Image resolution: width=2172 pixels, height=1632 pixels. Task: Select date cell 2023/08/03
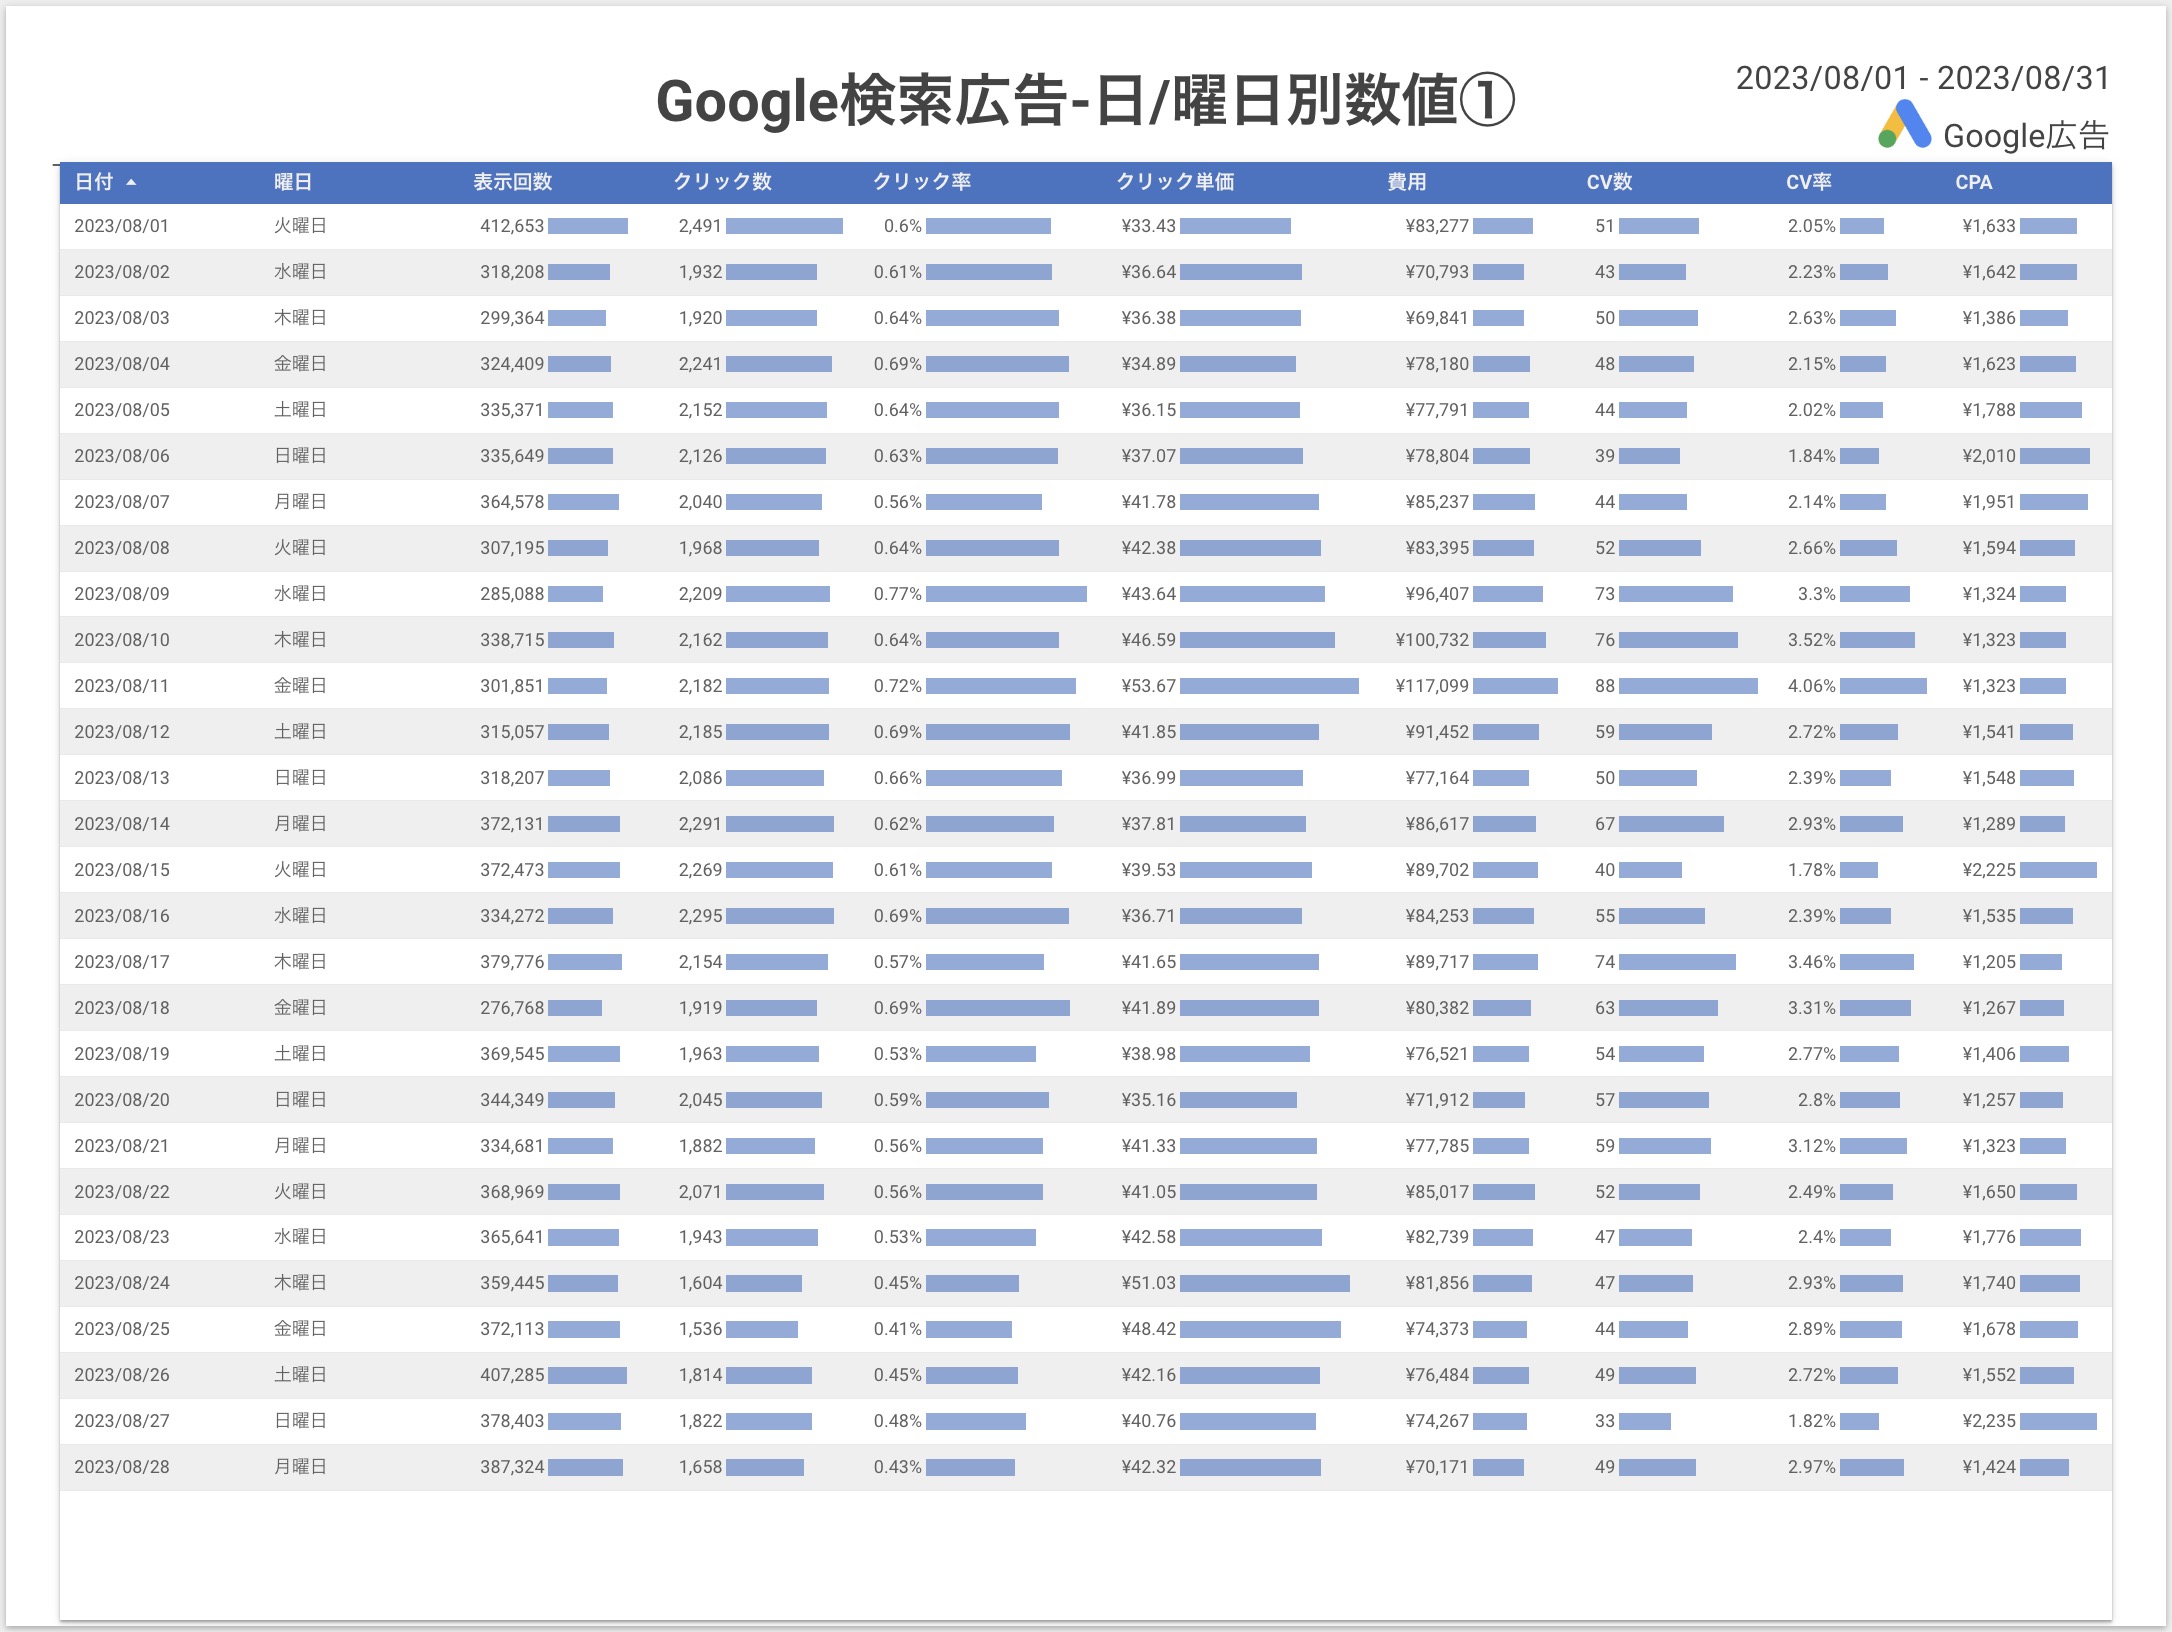[122, 318]
